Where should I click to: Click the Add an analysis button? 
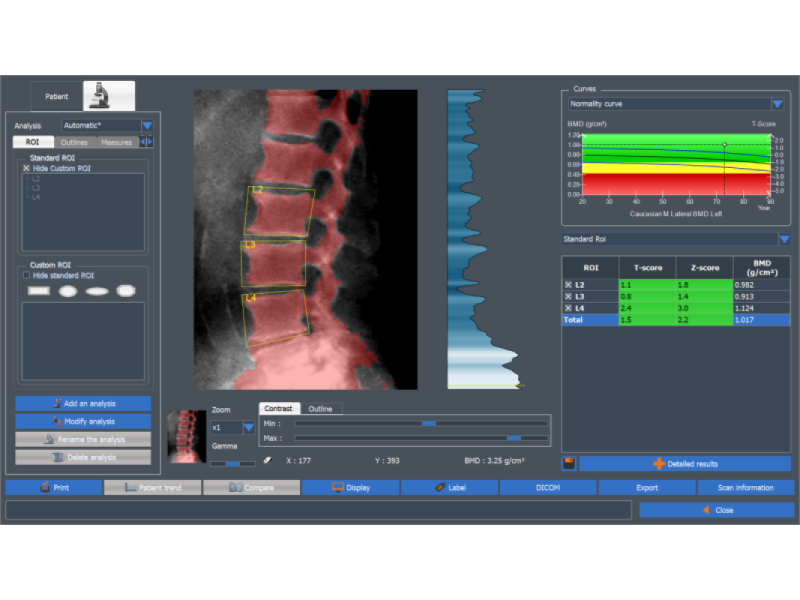coord(83,403)
